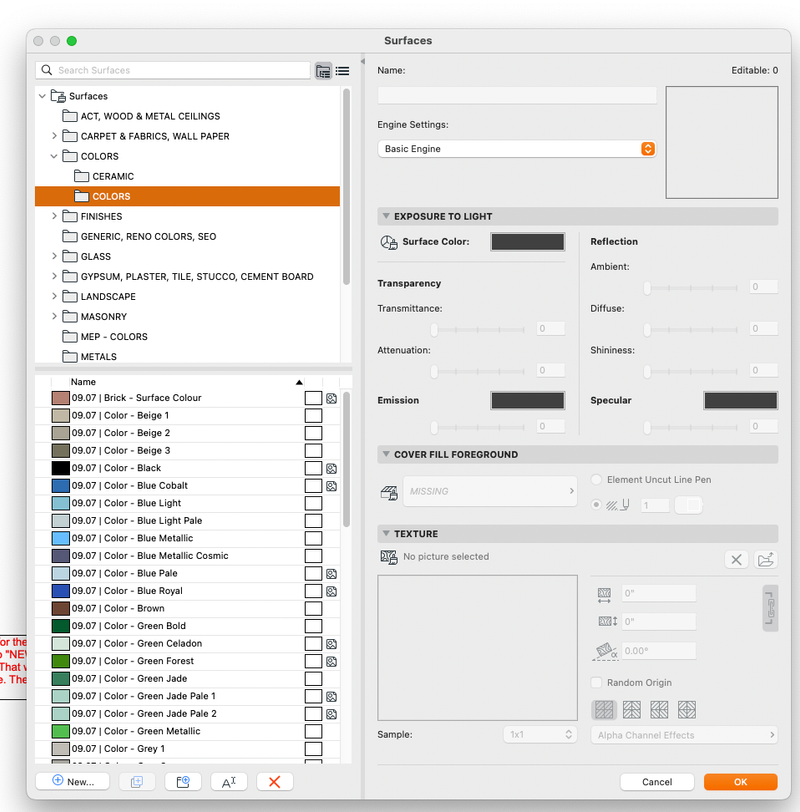This screenshot has width=800, height=812.
Task: Collapse the parent COLORS folder chevron
Action: 54,156
